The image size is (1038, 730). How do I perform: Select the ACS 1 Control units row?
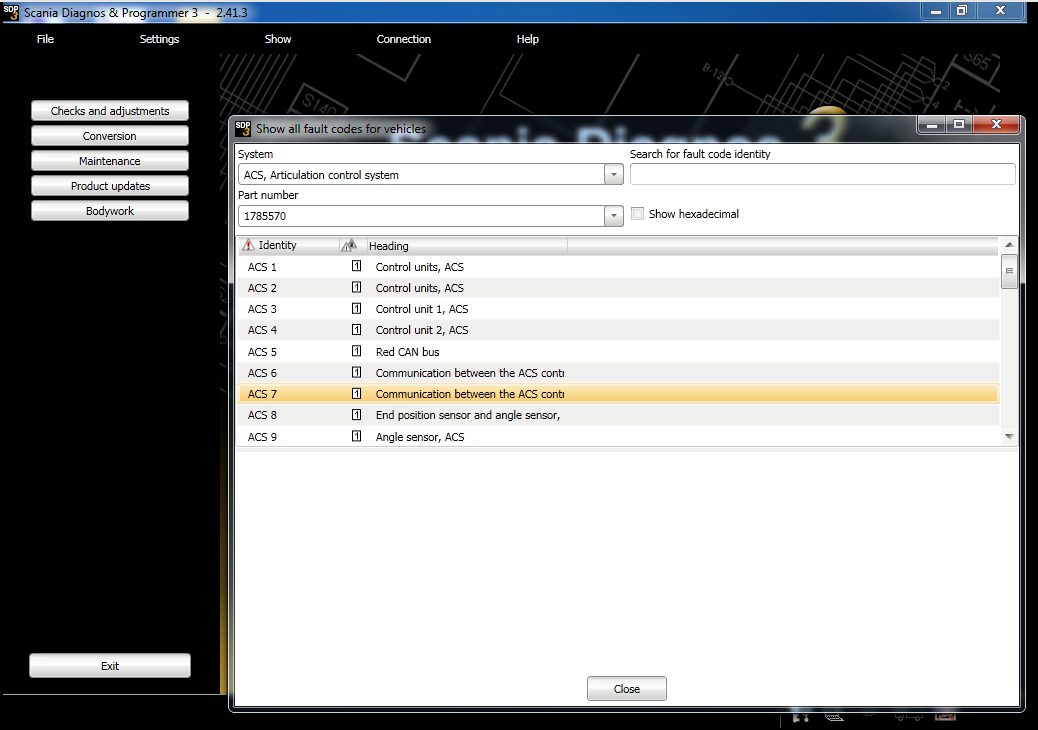click(x=618, y=267)
